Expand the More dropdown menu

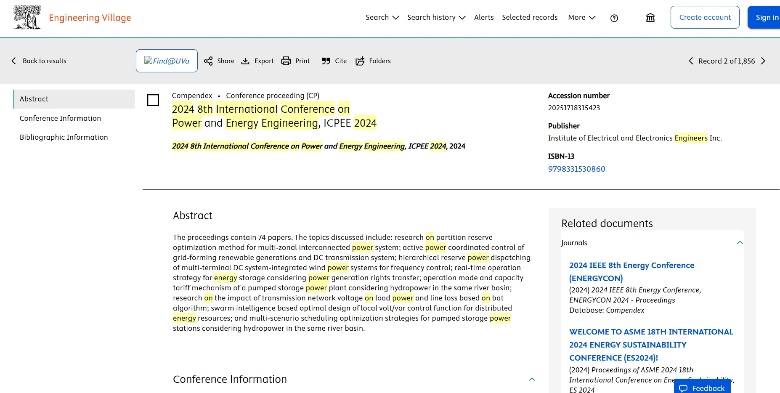(x=582, y=17)
